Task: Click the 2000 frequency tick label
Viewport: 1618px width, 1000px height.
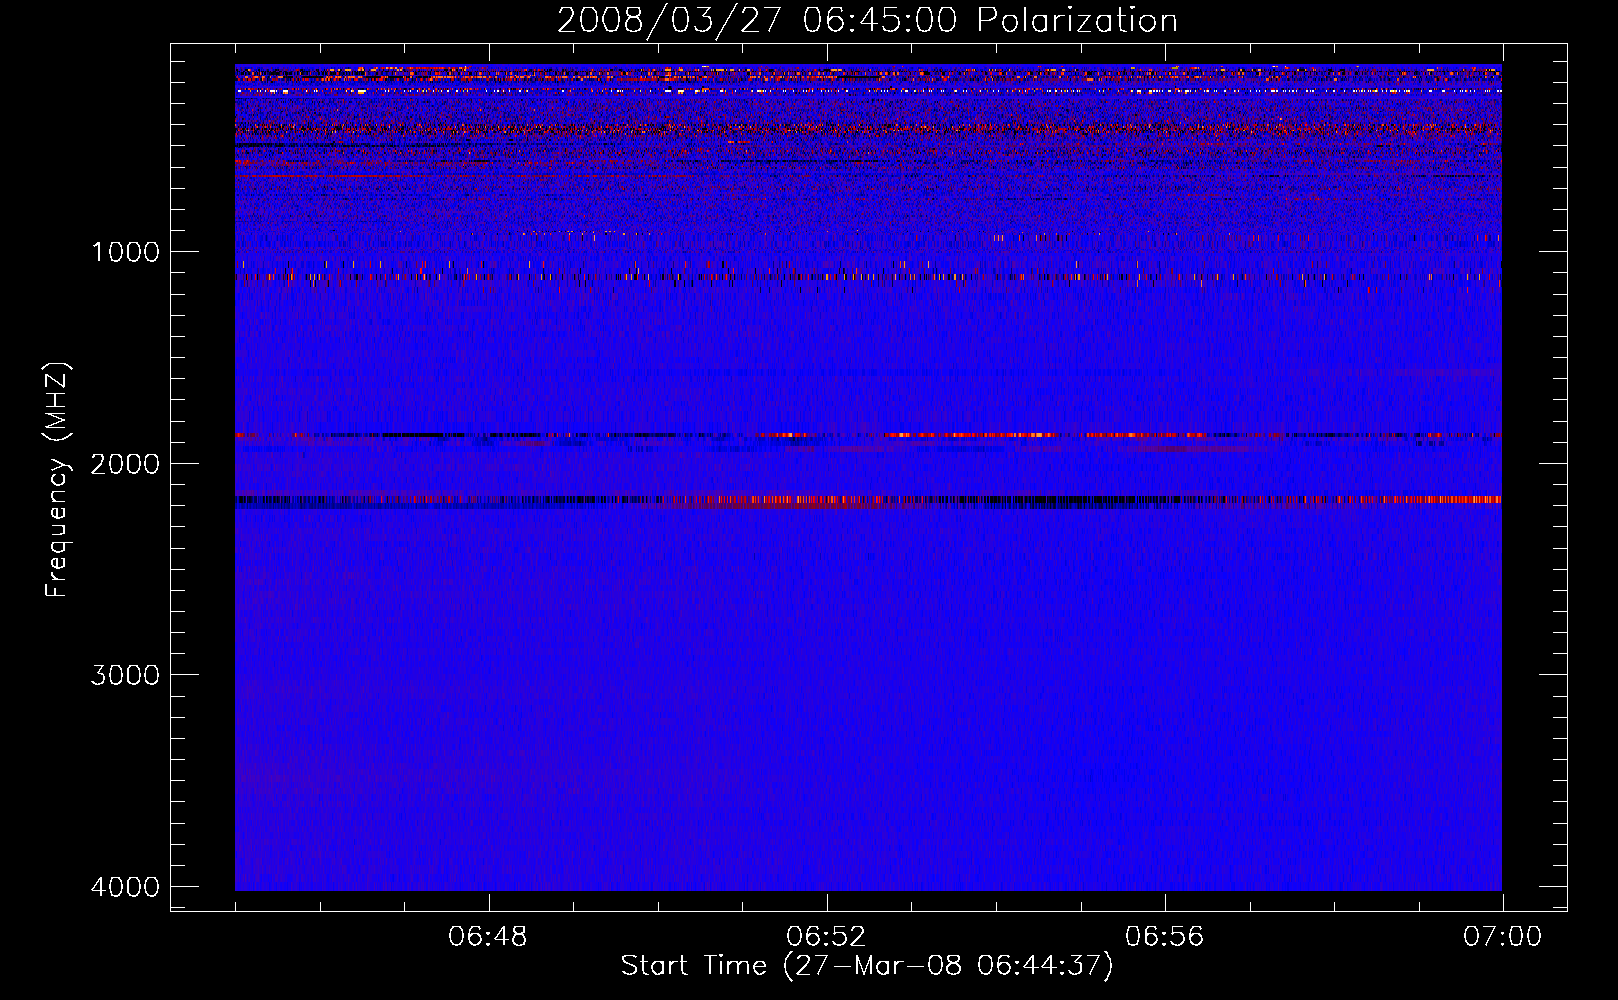Action: (125, 463)
